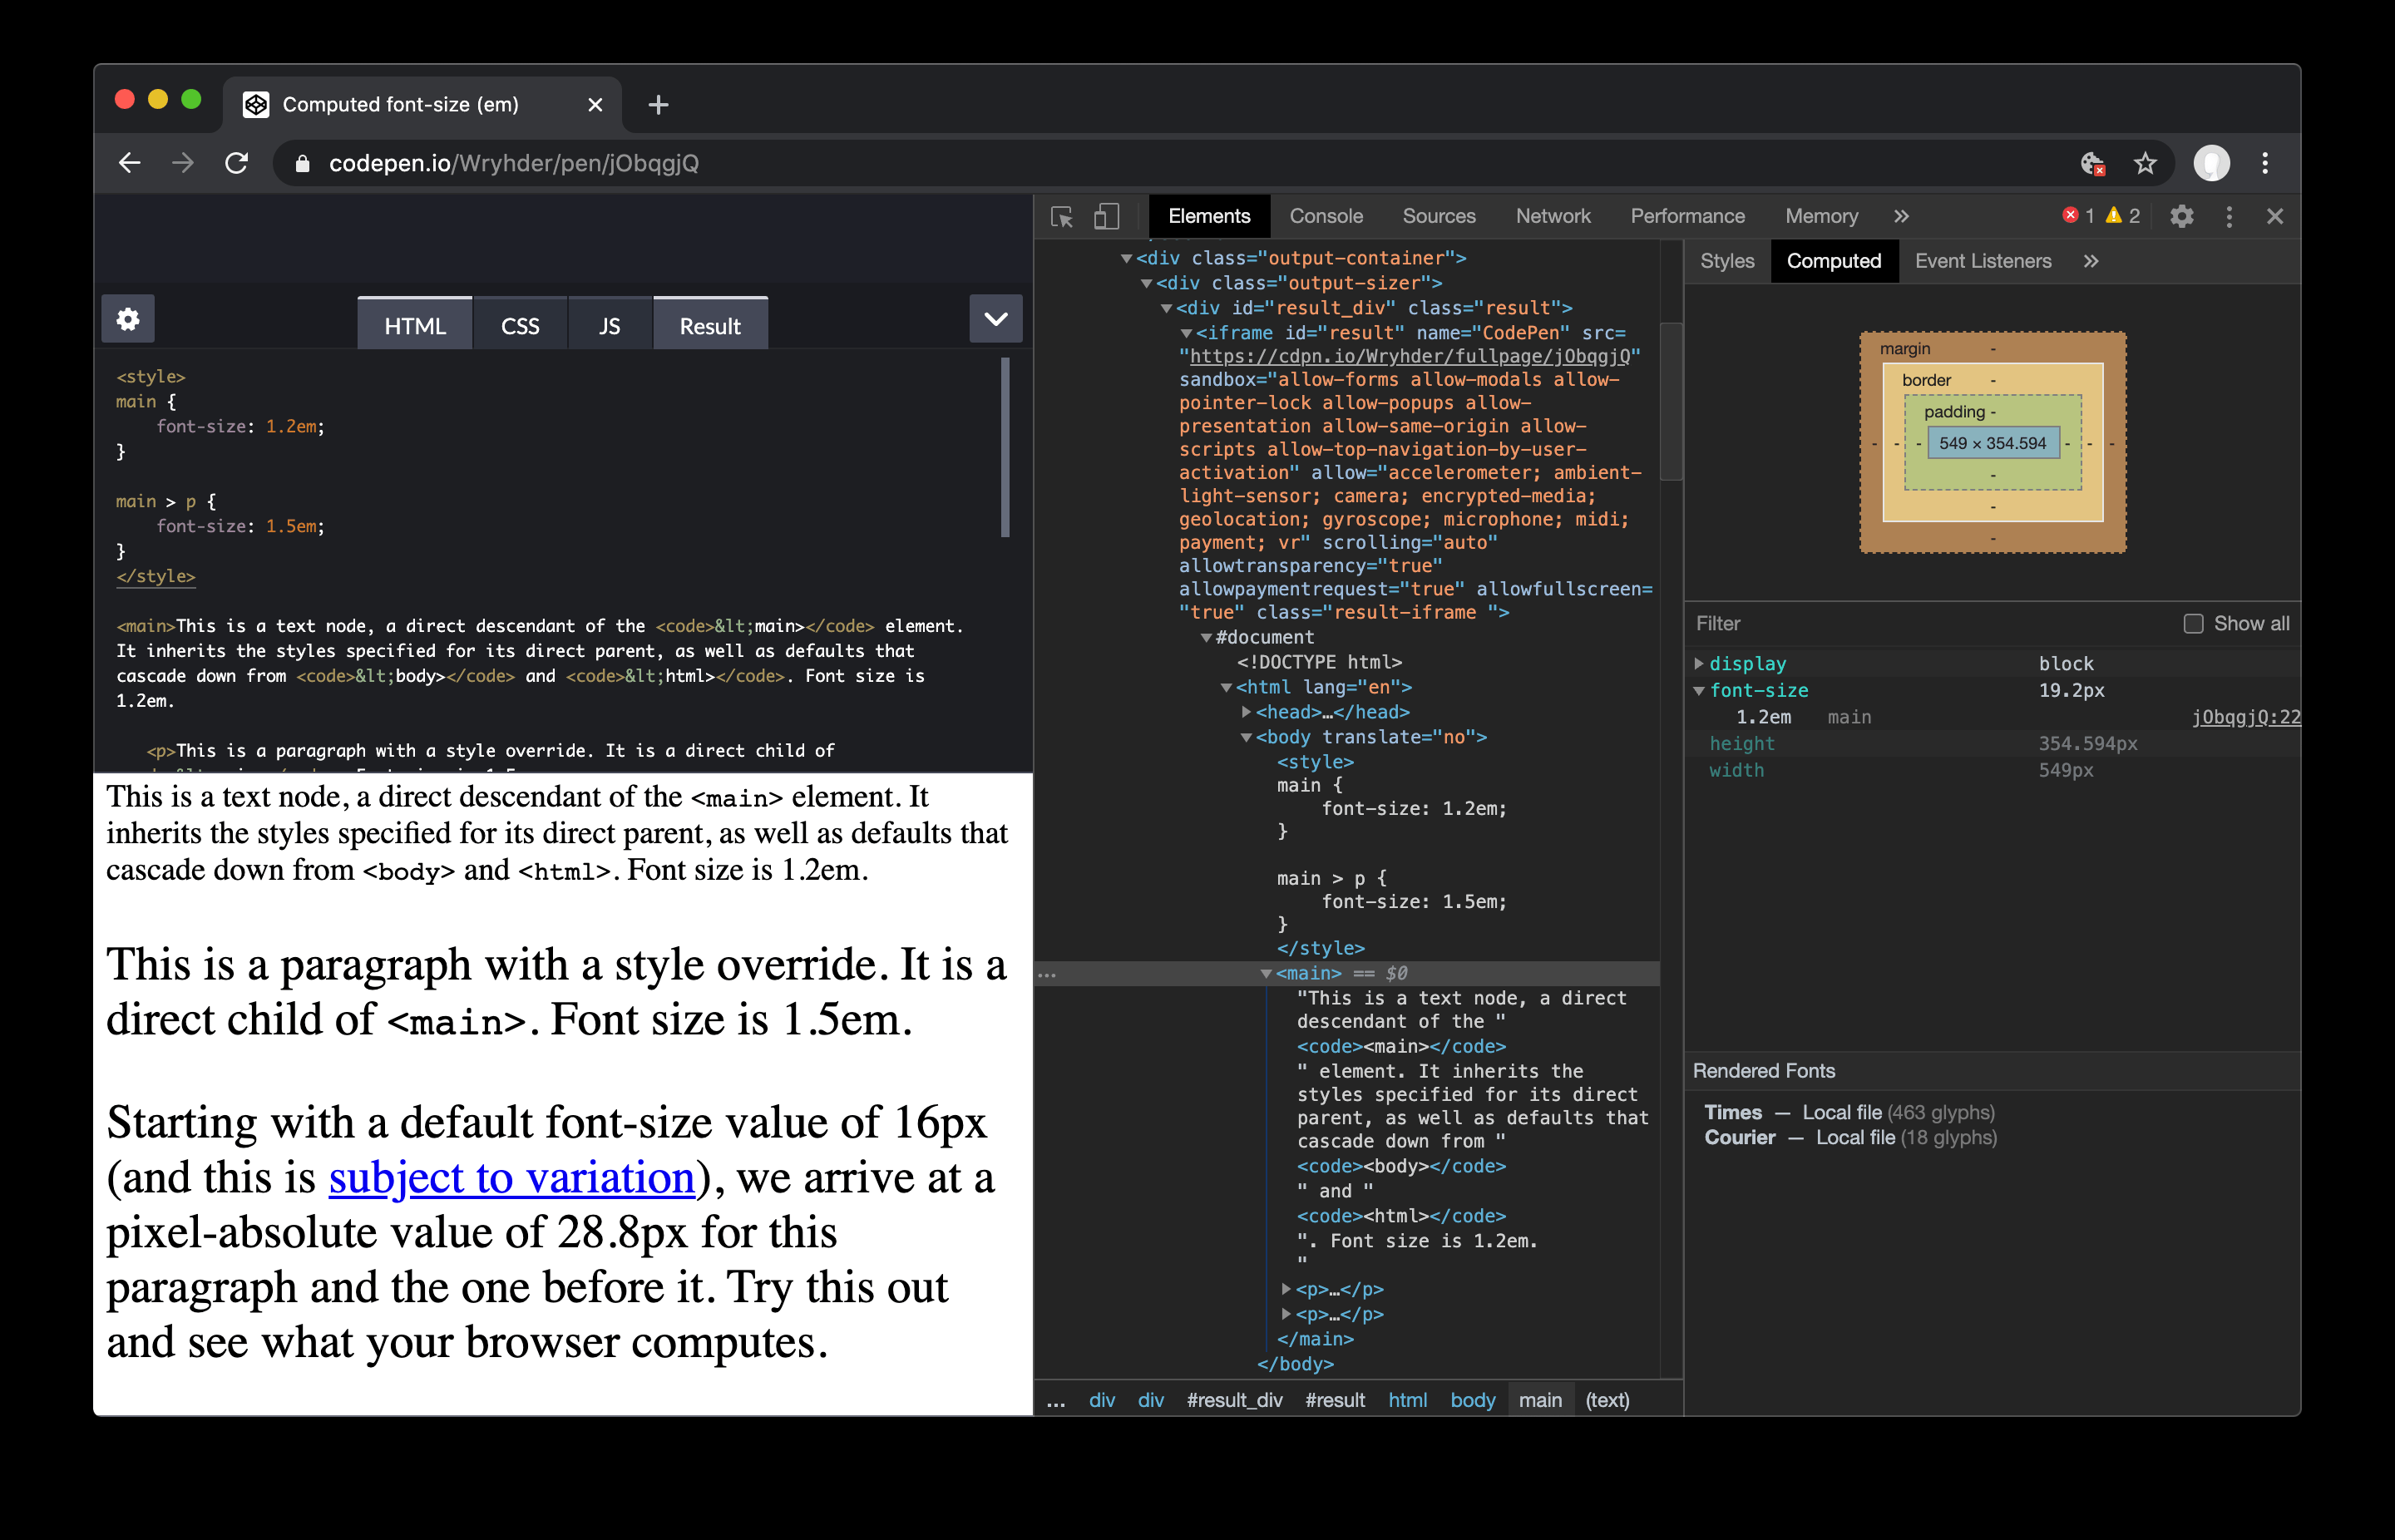This screenshot has height=1540, width=2395.
Task: Switch to the Console tab
Action: click(1325, 217)
